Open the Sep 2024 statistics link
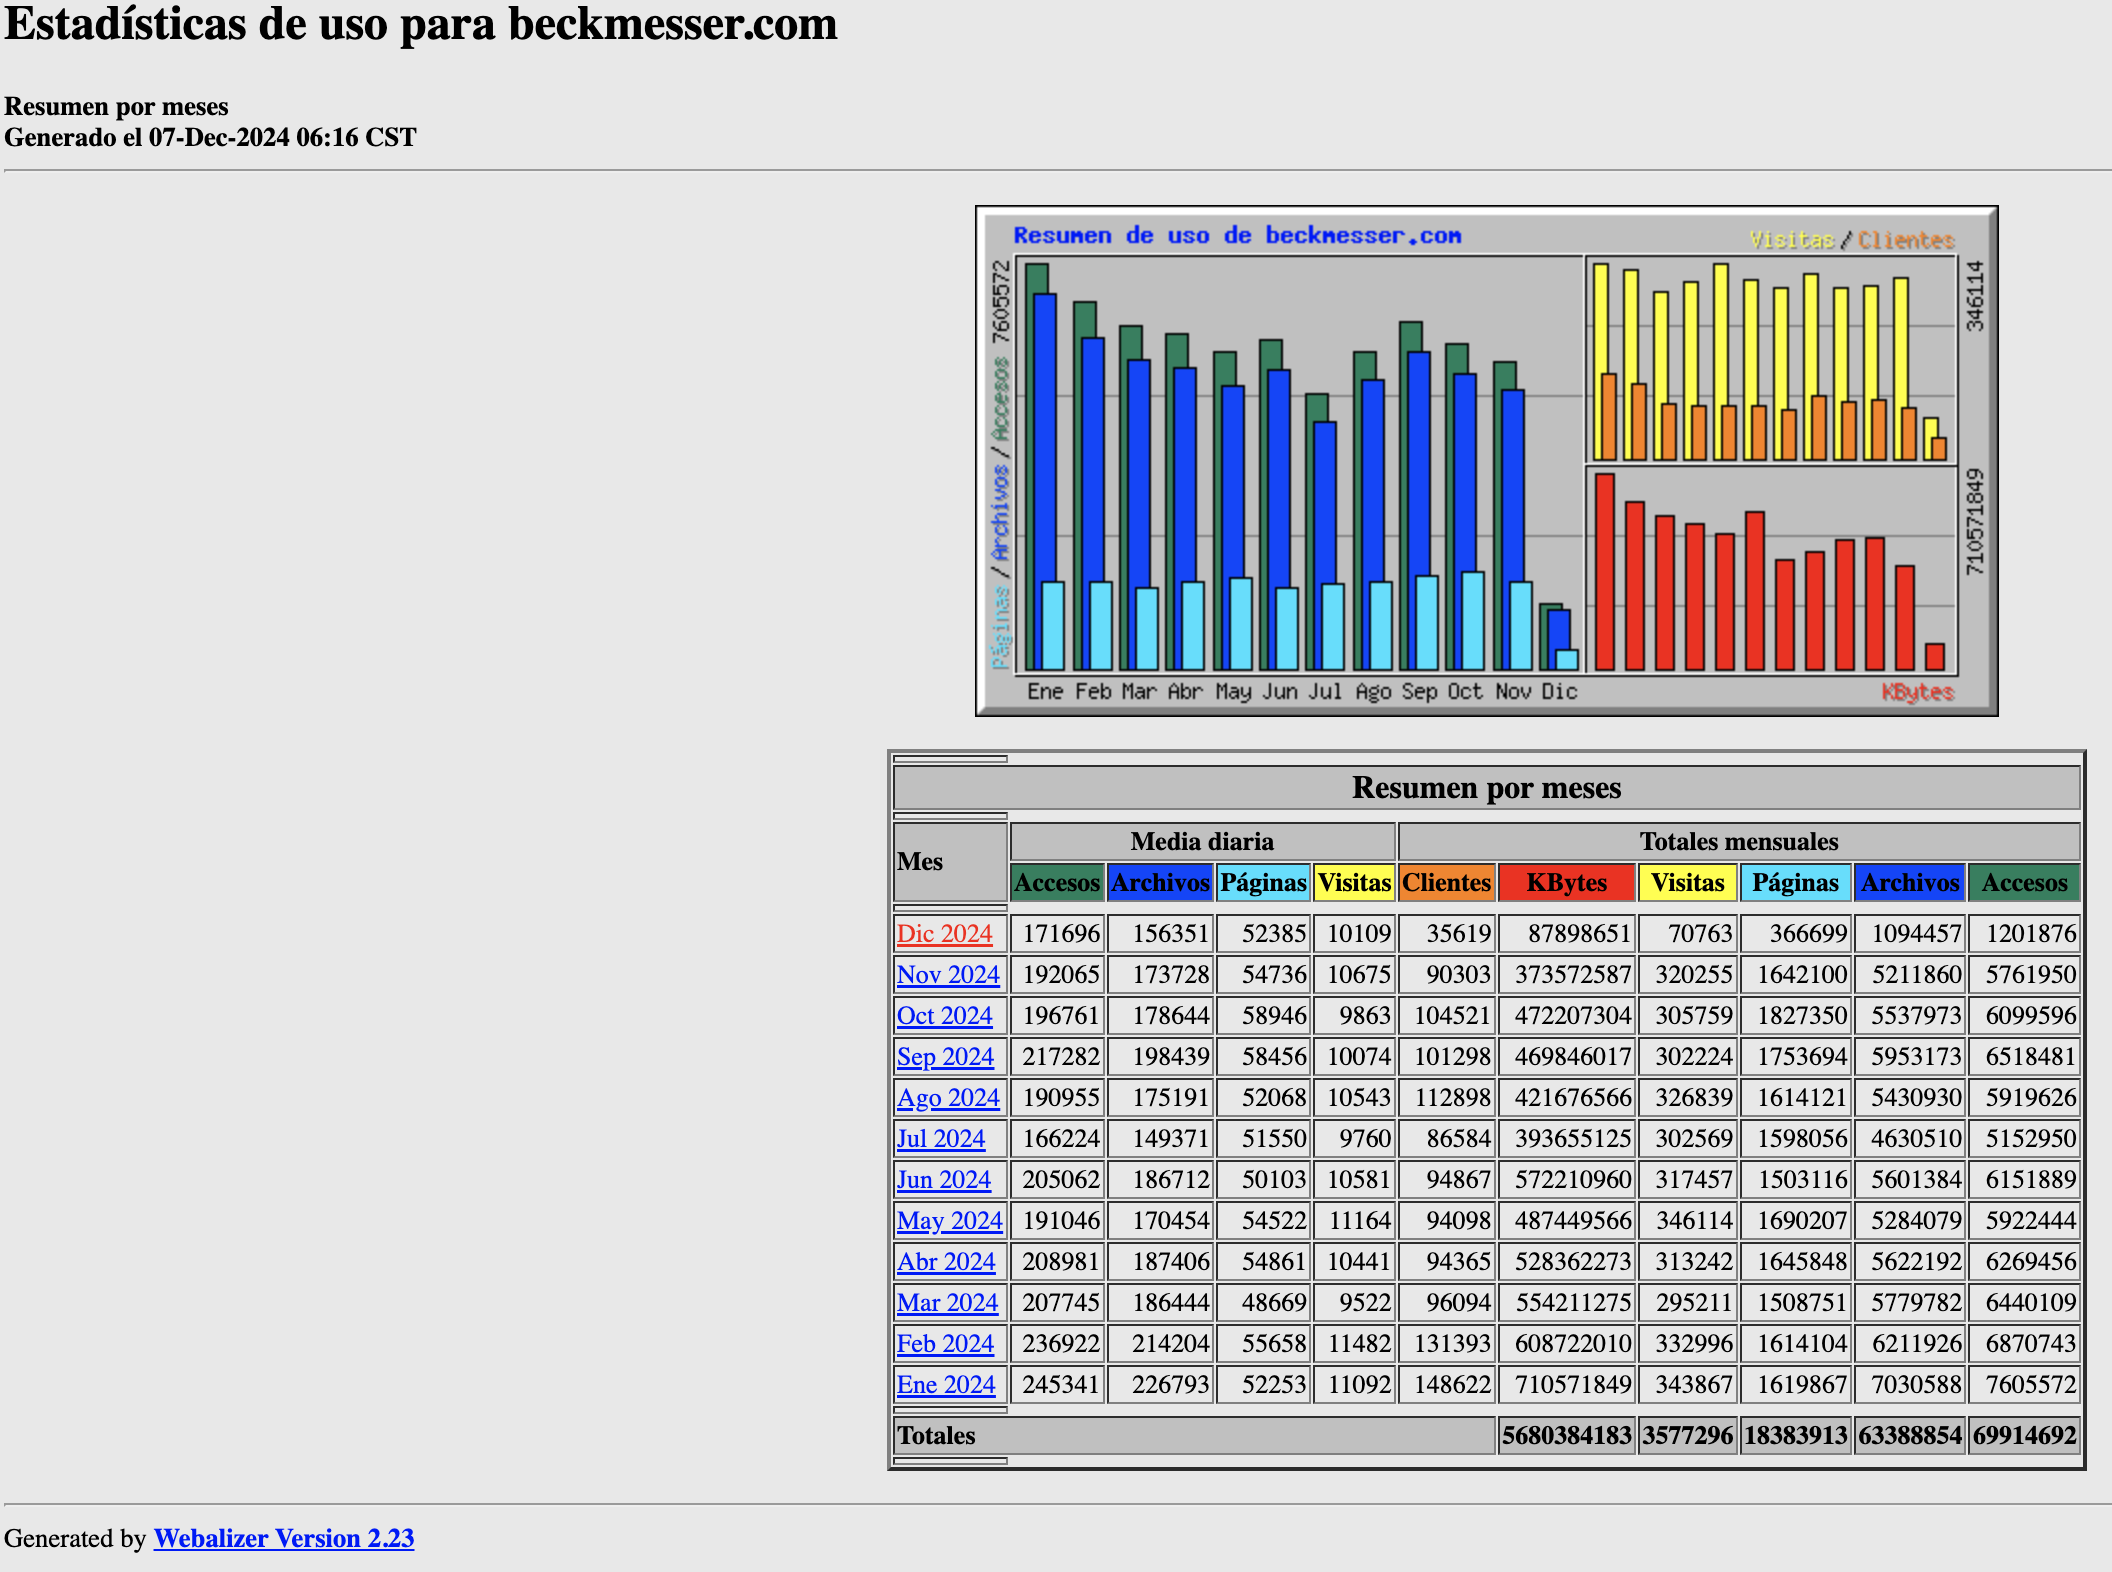The image size is (2112, 1572). coord(945,1057)
